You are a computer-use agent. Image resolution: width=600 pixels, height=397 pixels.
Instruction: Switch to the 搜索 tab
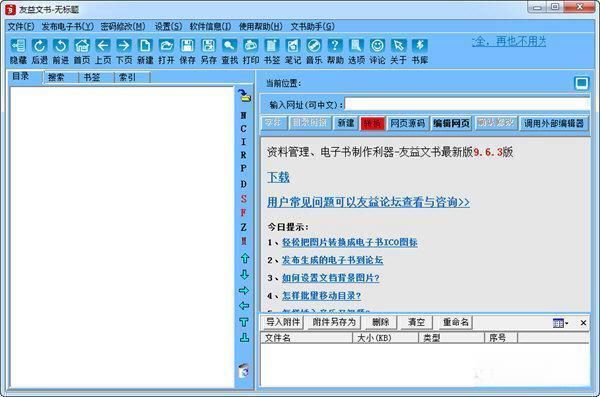(61, 77)
